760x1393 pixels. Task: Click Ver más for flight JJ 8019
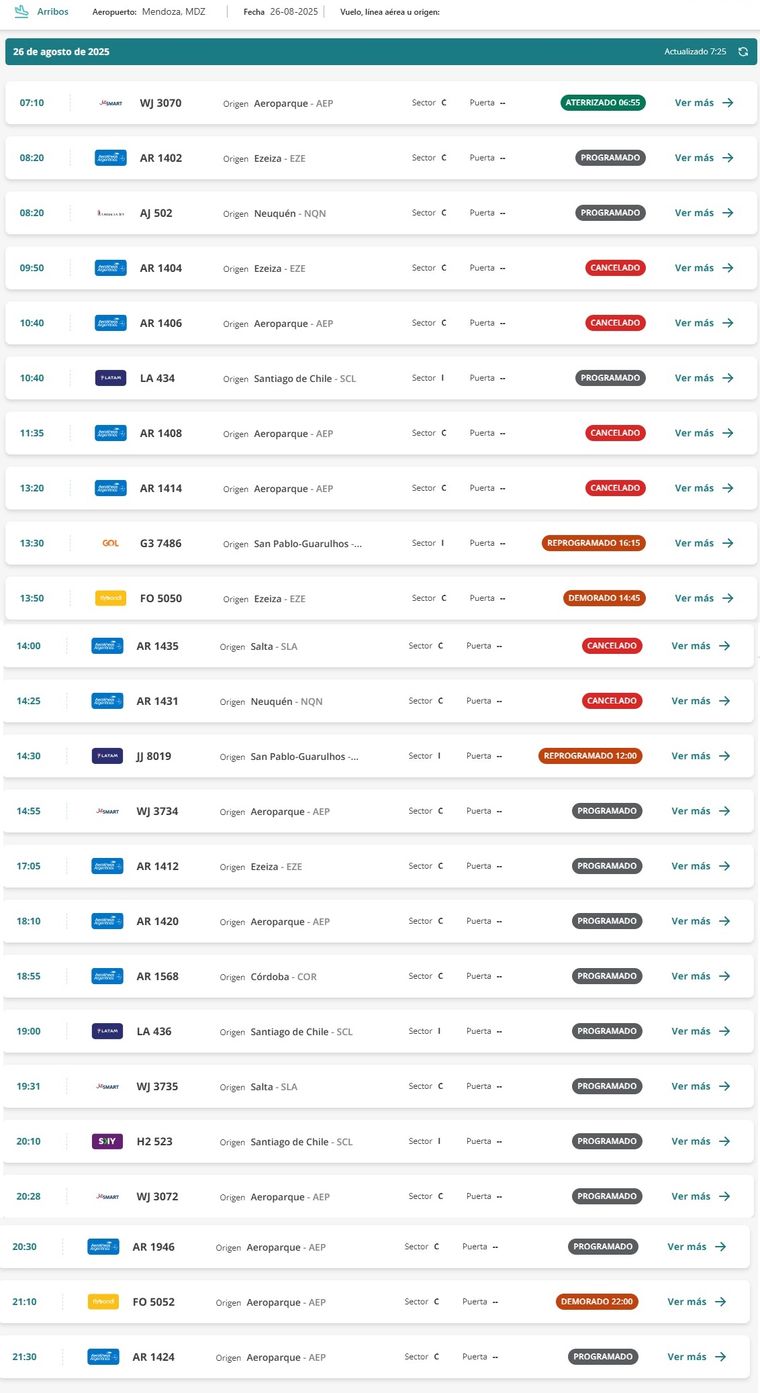click(x=691, y=756)
